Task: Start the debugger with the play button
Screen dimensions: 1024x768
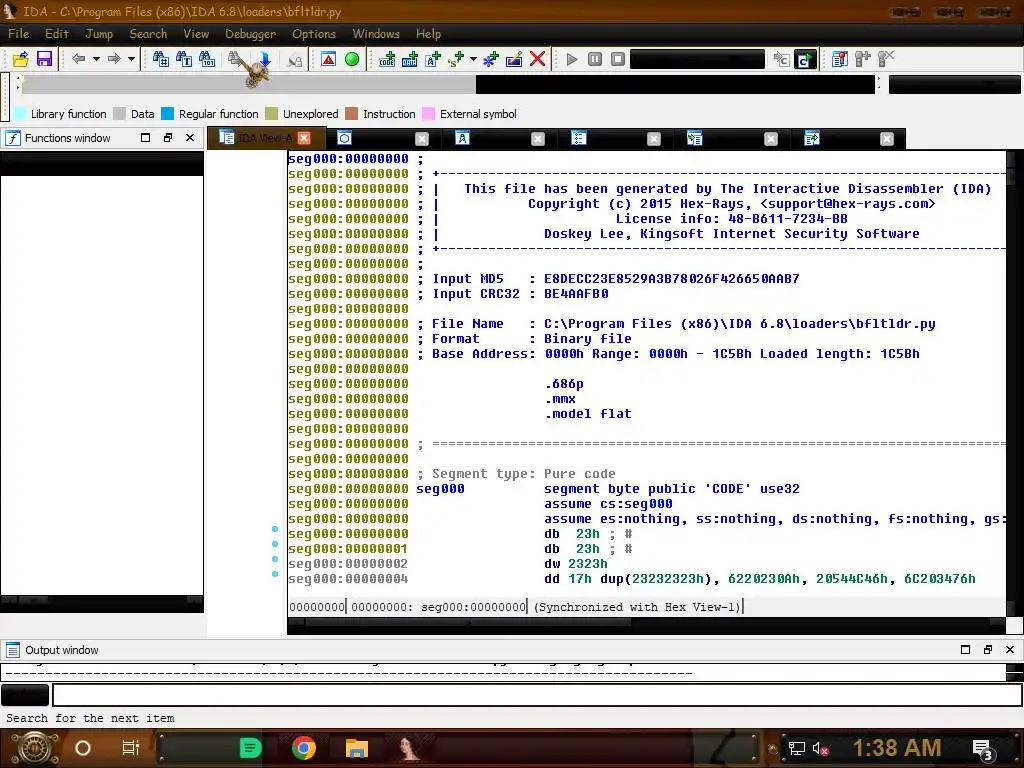Action: [572, 59]
